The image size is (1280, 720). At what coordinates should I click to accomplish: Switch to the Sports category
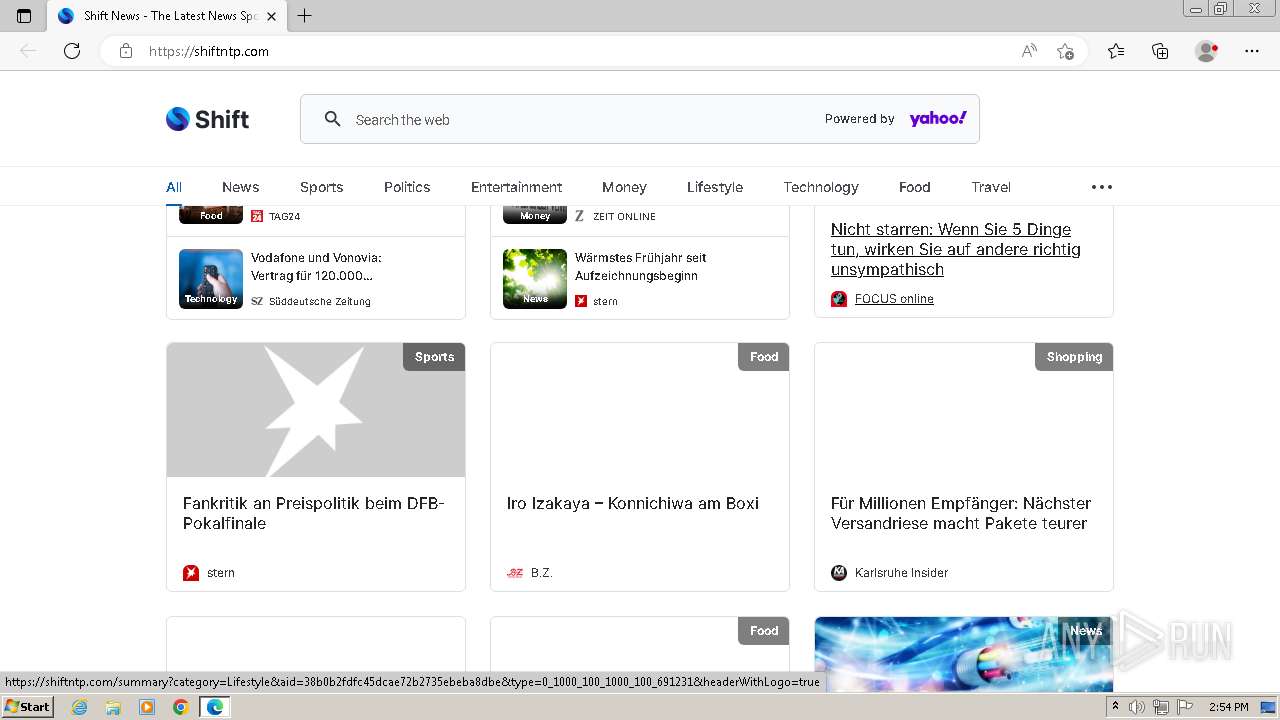[321, 187]
